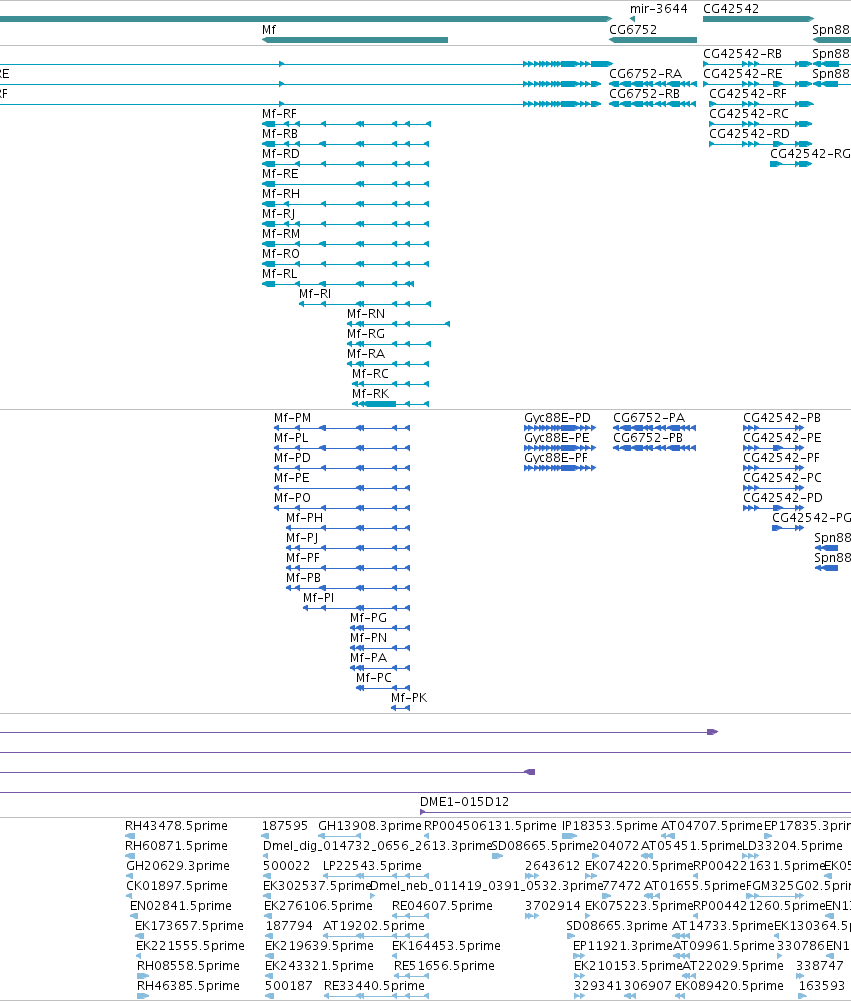851x1001 pixels.
Task: Select the Mf-PL protein feature
Action: point(342,448)
